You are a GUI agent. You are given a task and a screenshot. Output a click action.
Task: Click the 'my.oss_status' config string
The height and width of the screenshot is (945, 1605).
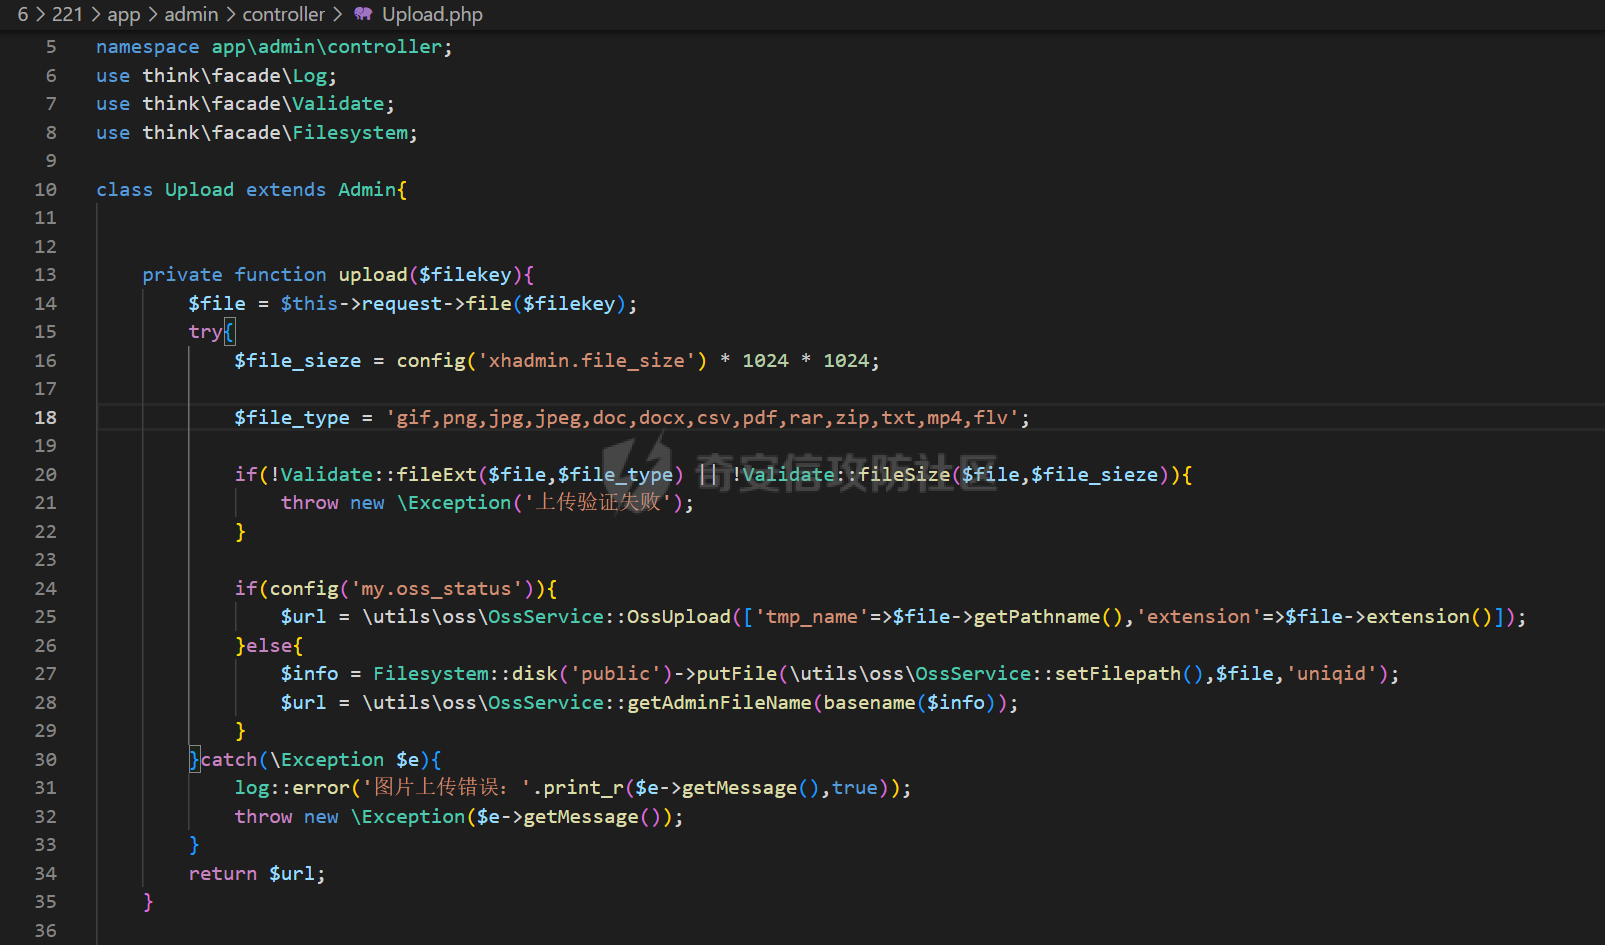point(437,589)
